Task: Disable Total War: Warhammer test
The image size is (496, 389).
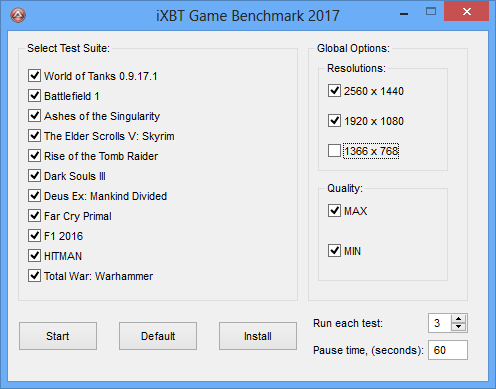Action: pyautogui.click(x=34, y=276)
